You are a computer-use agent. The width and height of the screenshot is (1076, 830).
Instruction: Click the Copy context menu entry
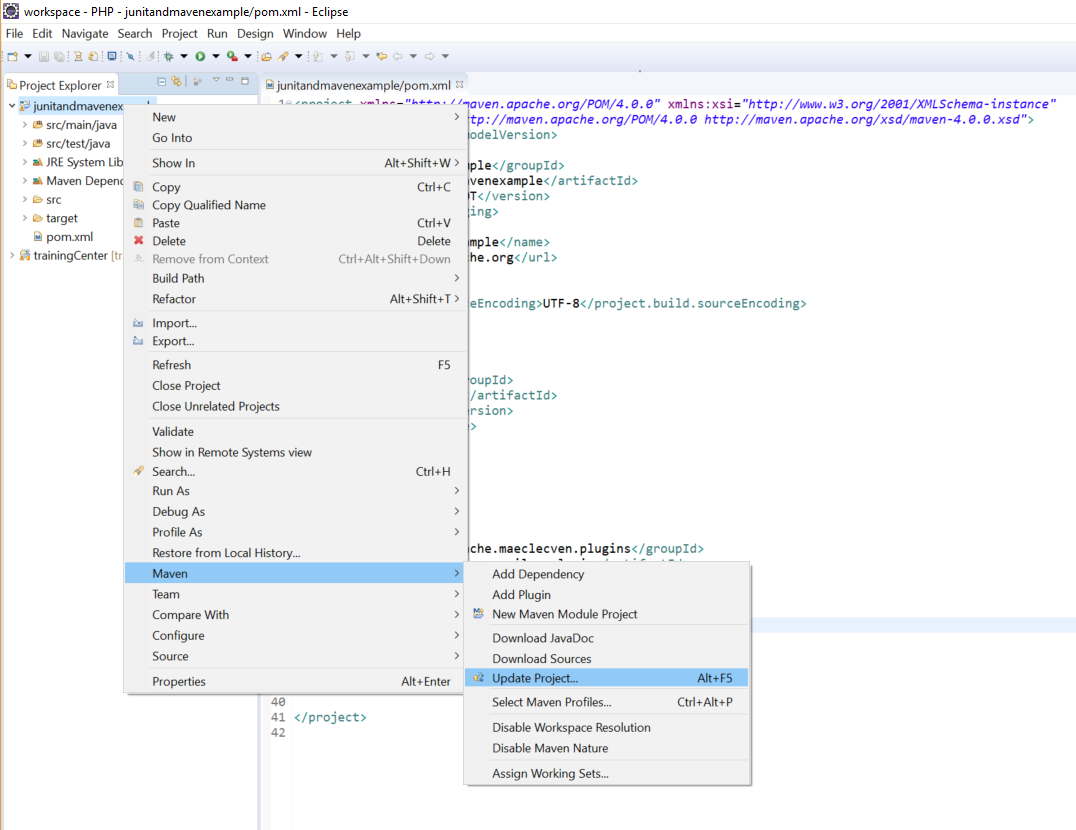pos(294,187)
